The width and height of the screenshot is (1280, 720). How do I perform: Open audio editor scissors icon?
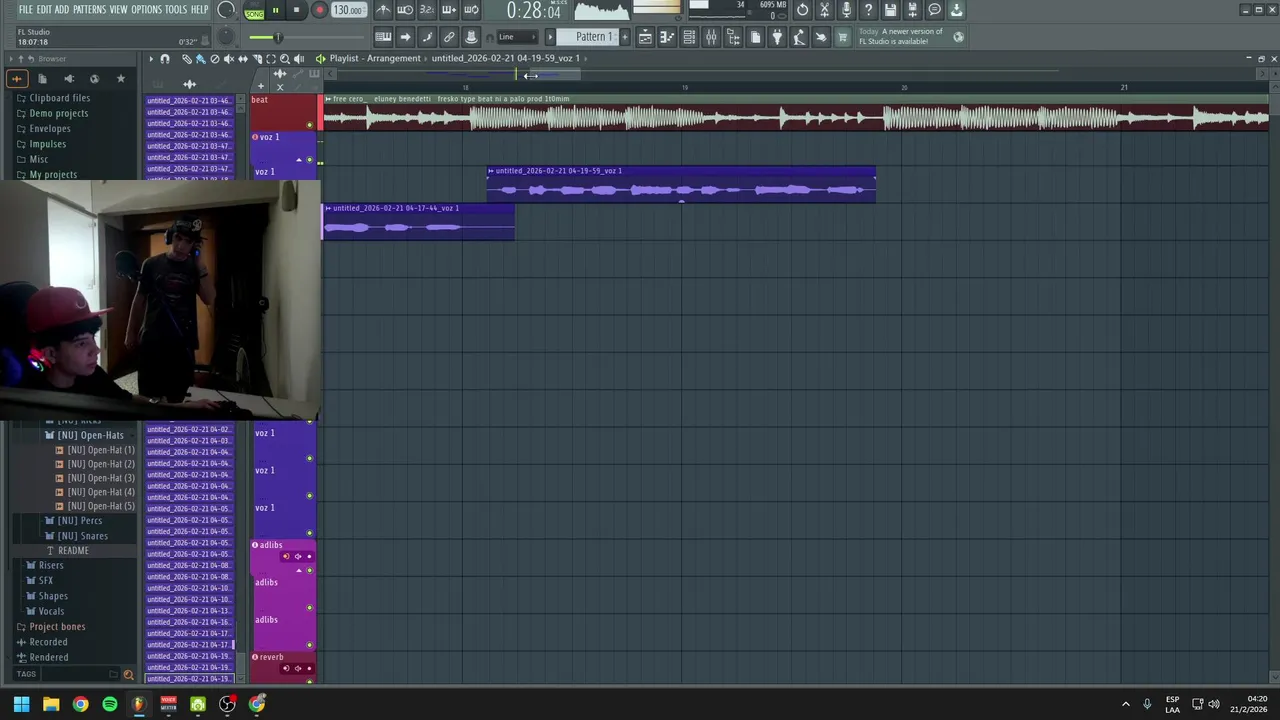(x=824, y=10)
